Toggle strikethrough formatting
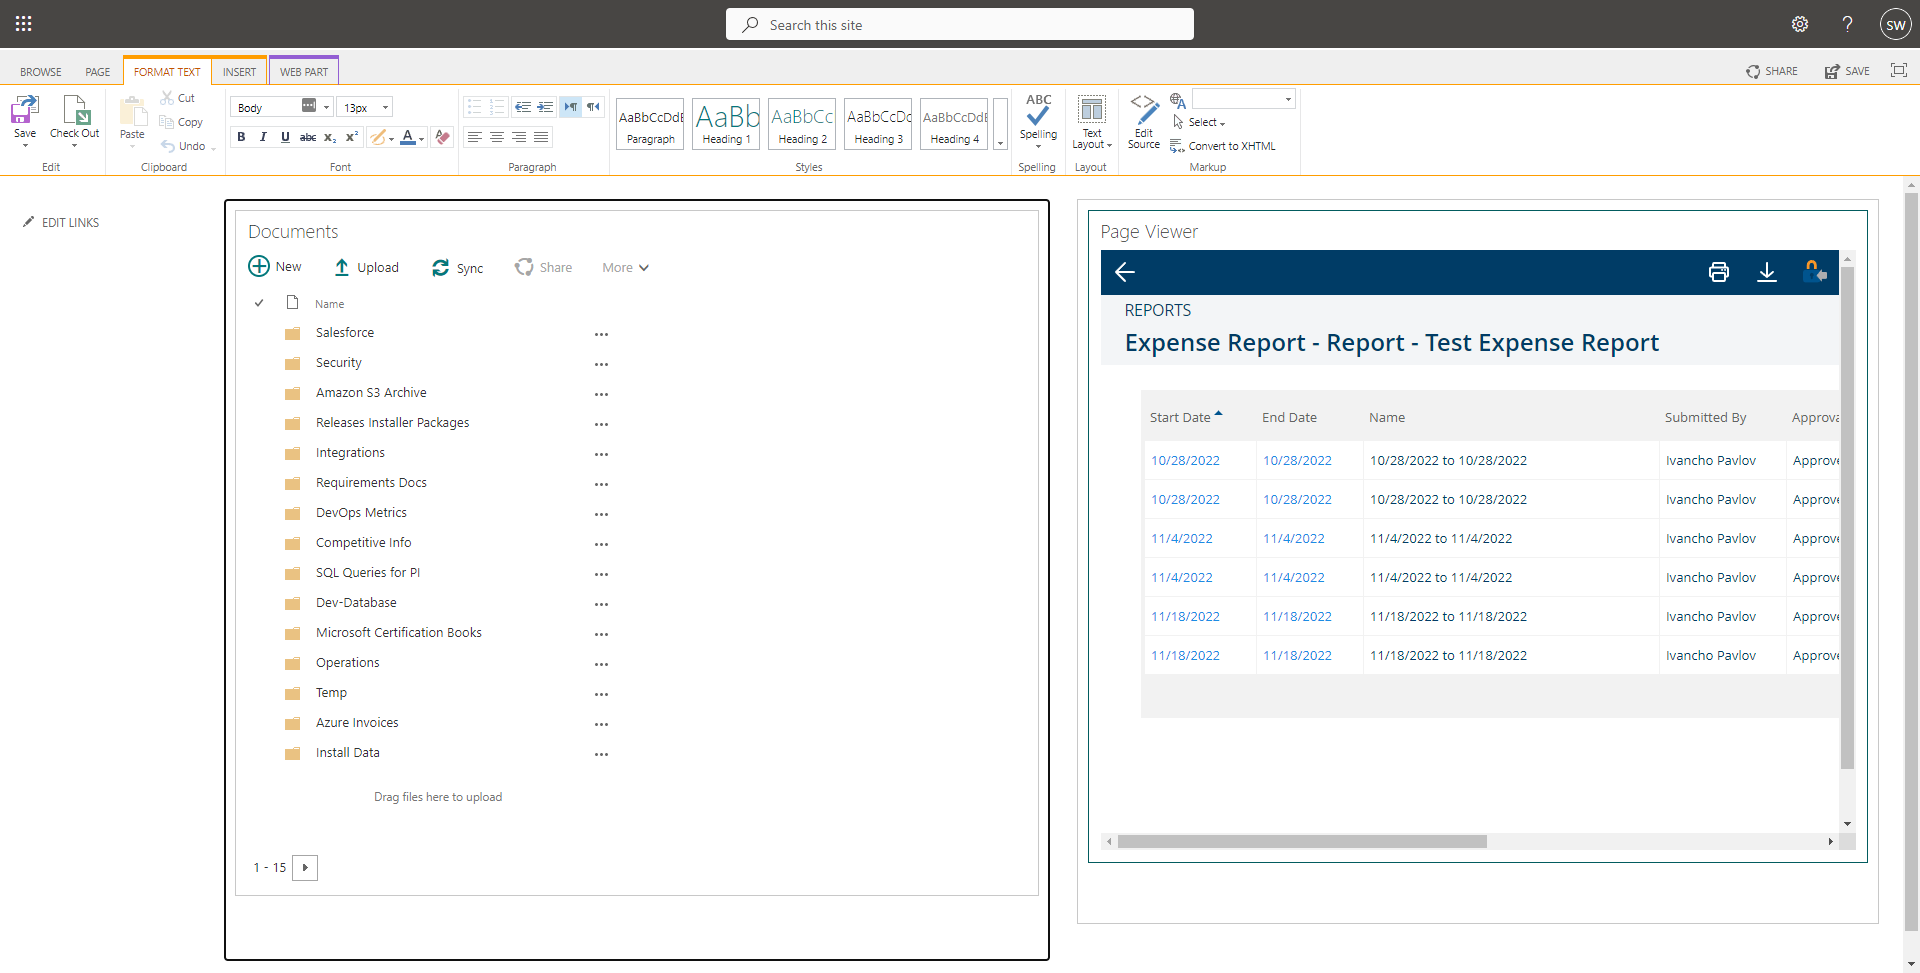Viewport: 1920px width, 973px height. pos(308,137)
